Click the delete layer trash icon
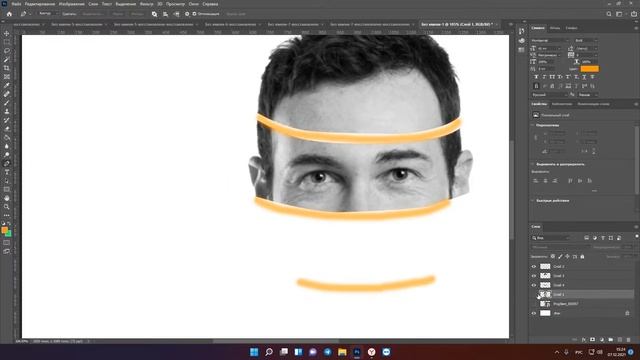This screenshot has height=360, width=640. pyautogui.click(x=628, y=340)
